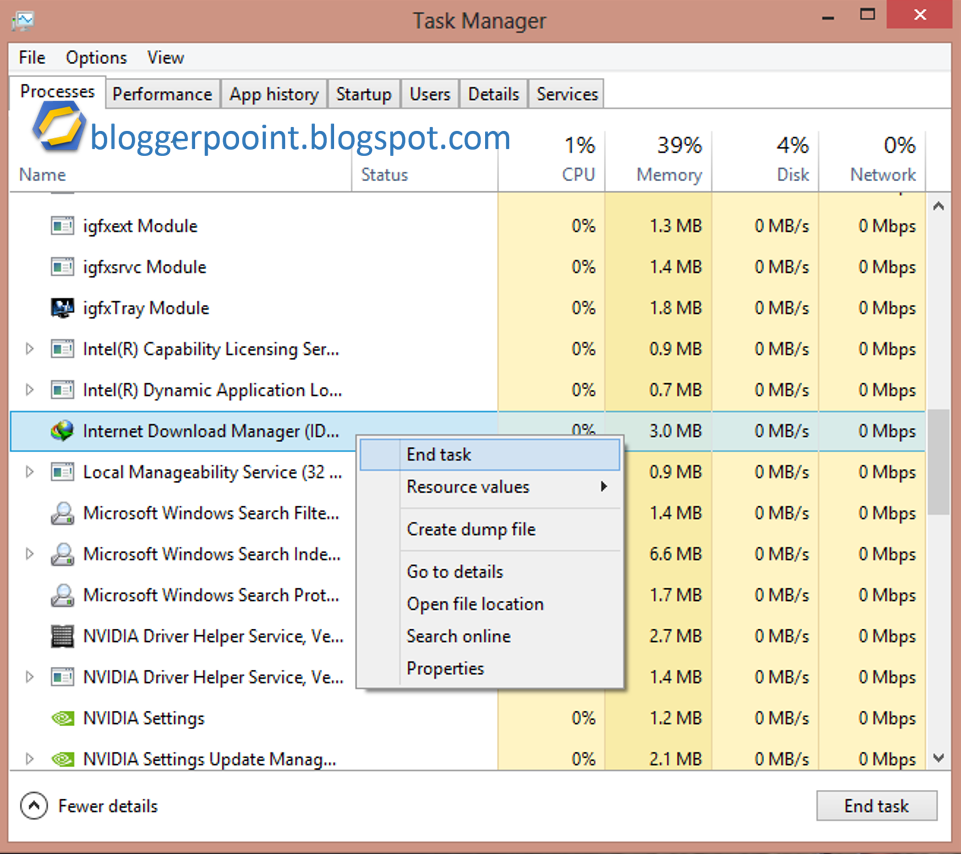Switch to the Users tab
This screenshot has height=854, width=961.
click(430, 94)
